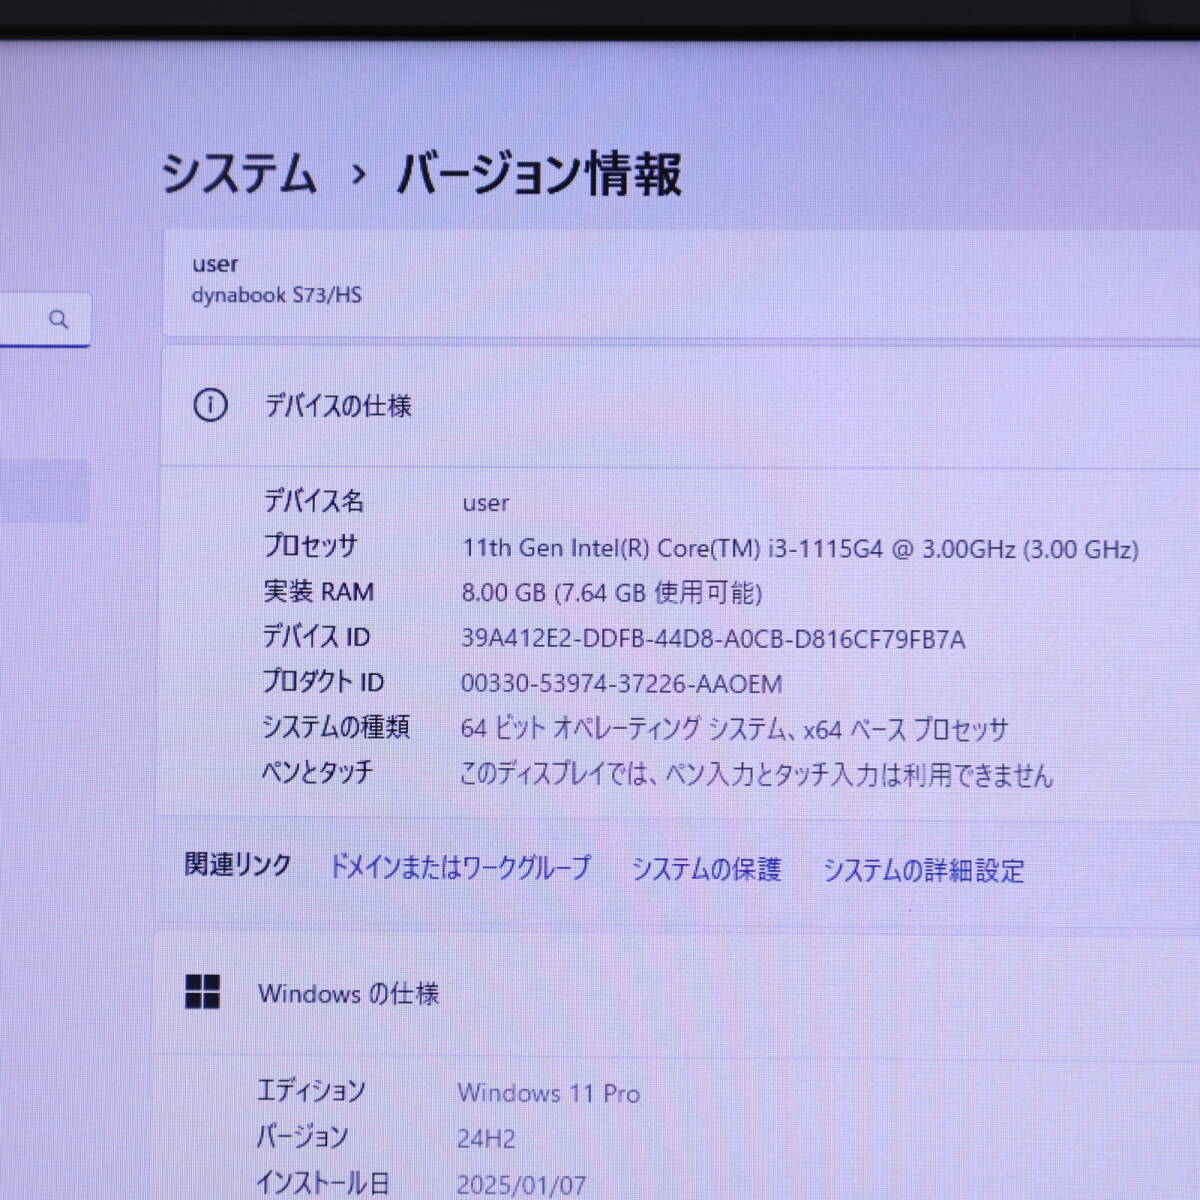Go back to システム in the breadcrumb
The image size is (1200, 1200).
238,174
